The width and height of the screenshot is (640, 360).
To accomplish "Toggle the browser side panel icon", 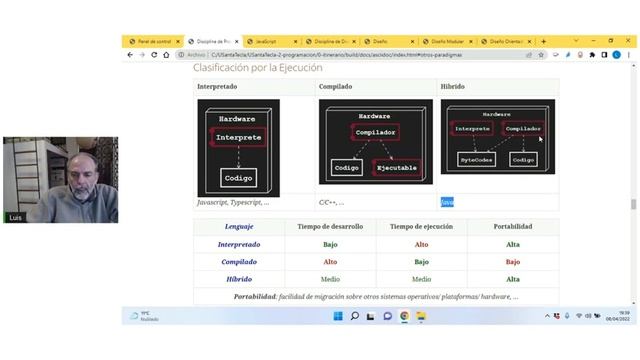I will pyautogui.click(x=604, y=55).
